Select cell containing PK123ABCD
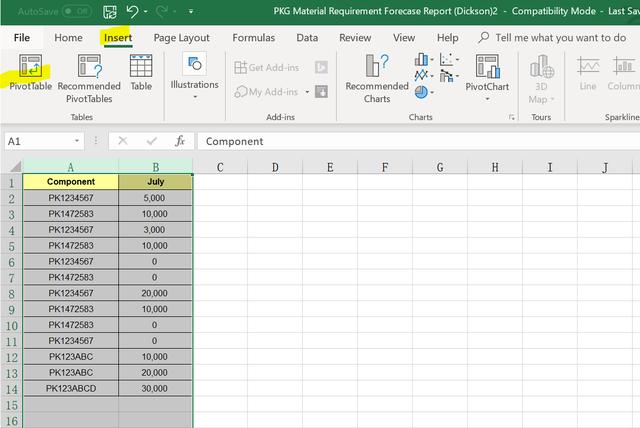 (x=71, y=388)
